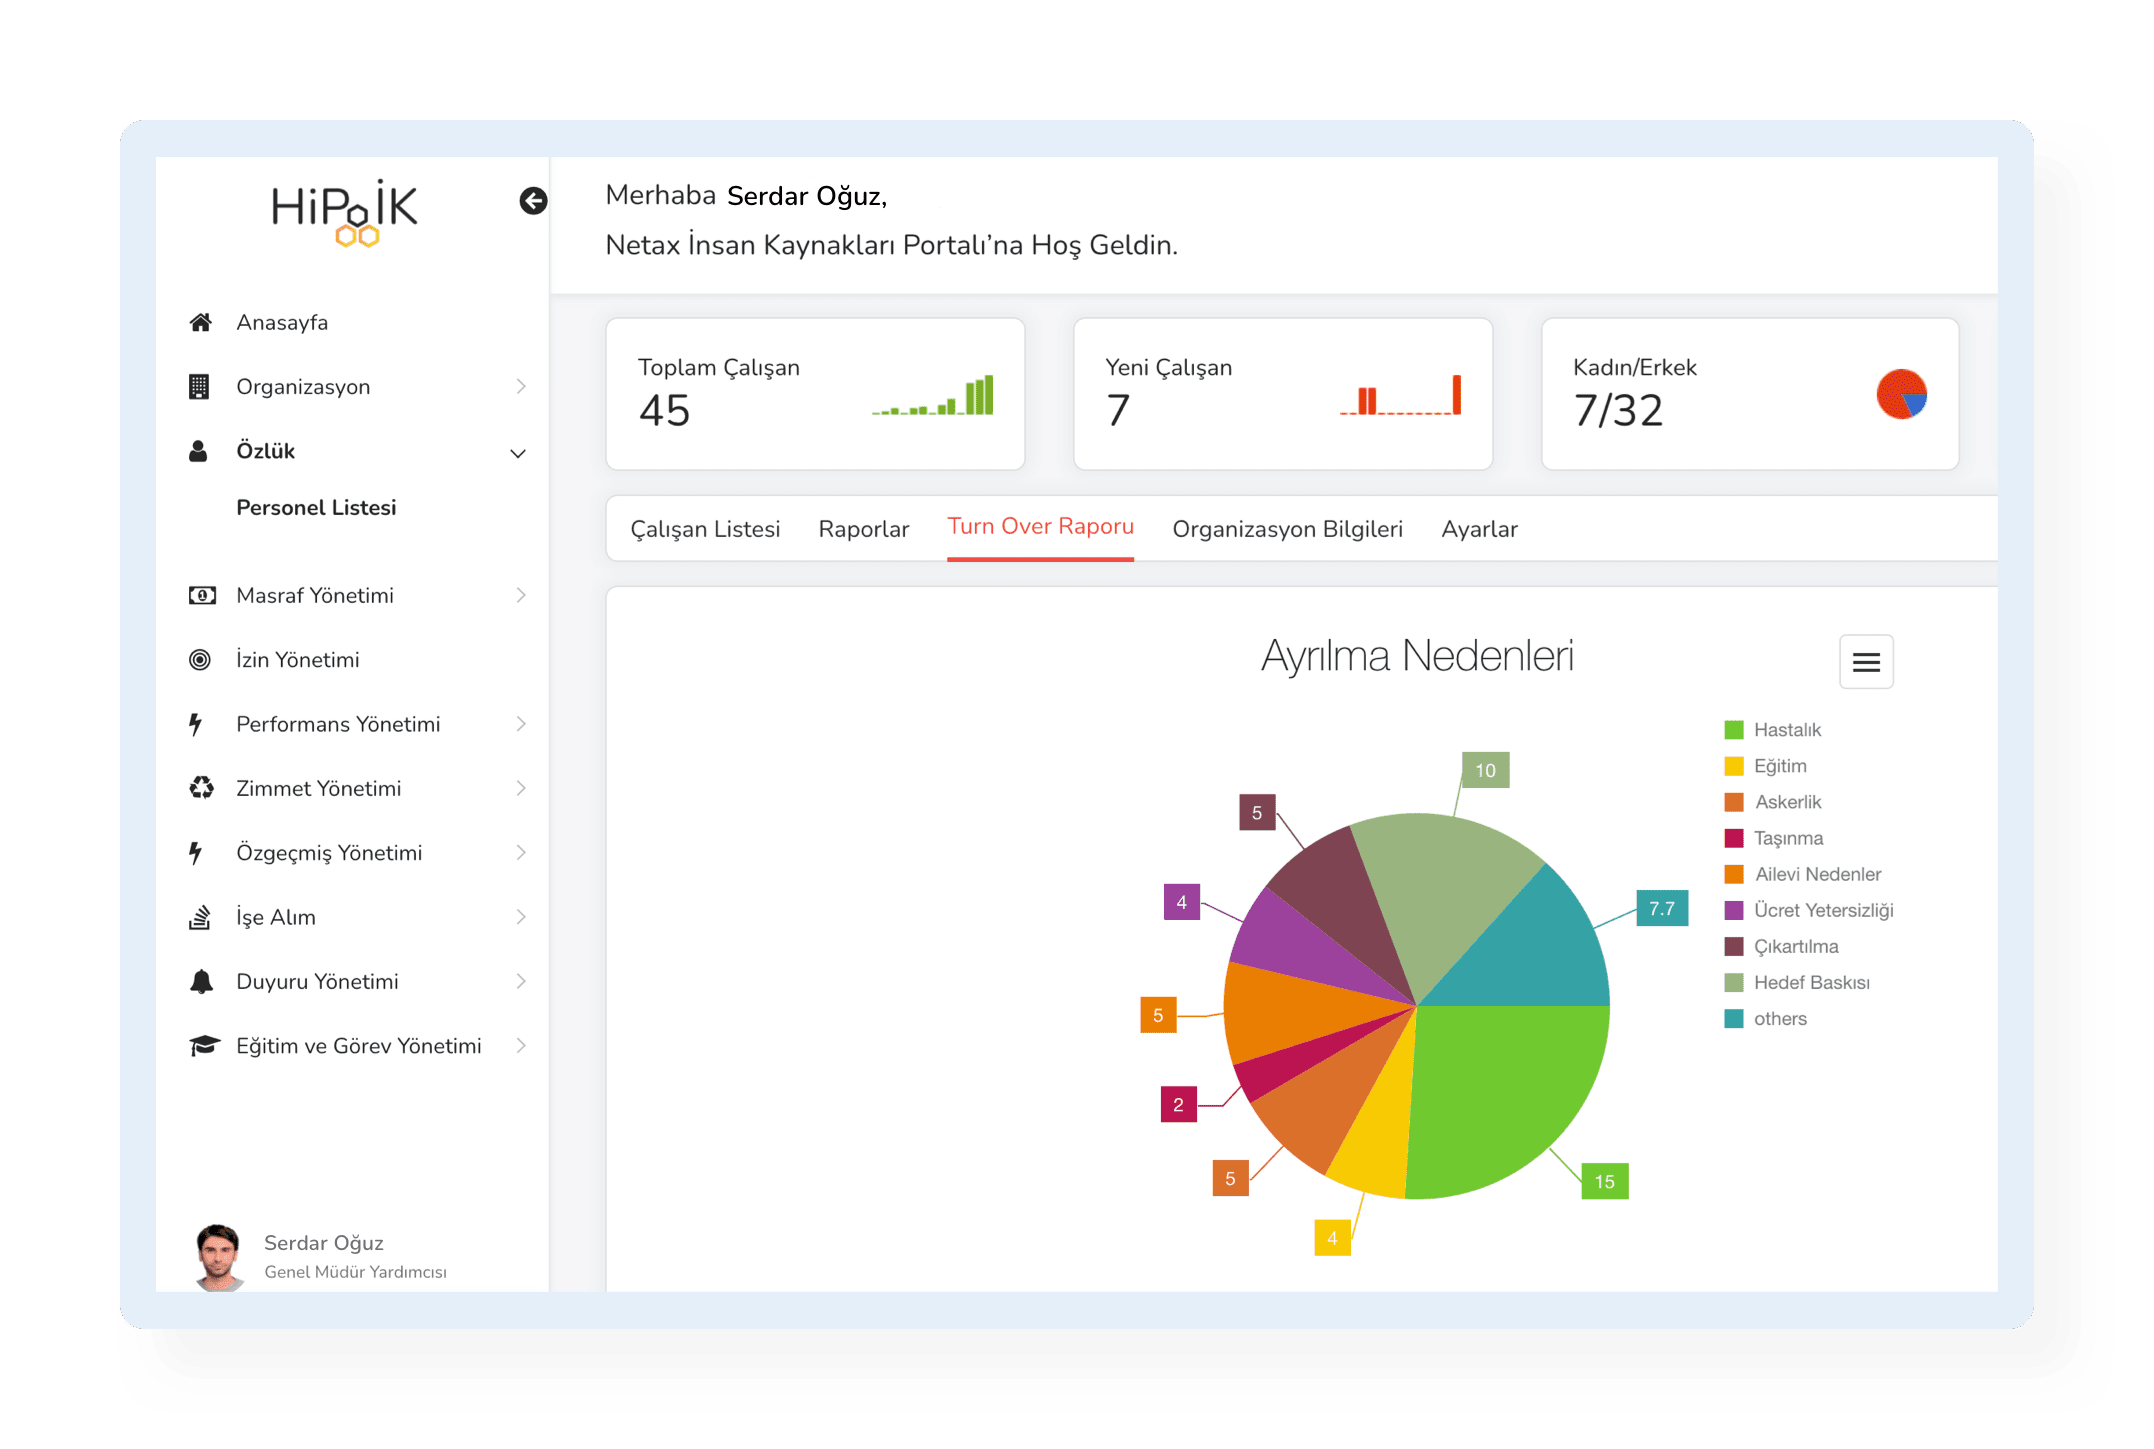Toggle others legend entry
The width and height of the screenshot is (2154, 1449).
click(1765, 1018)
